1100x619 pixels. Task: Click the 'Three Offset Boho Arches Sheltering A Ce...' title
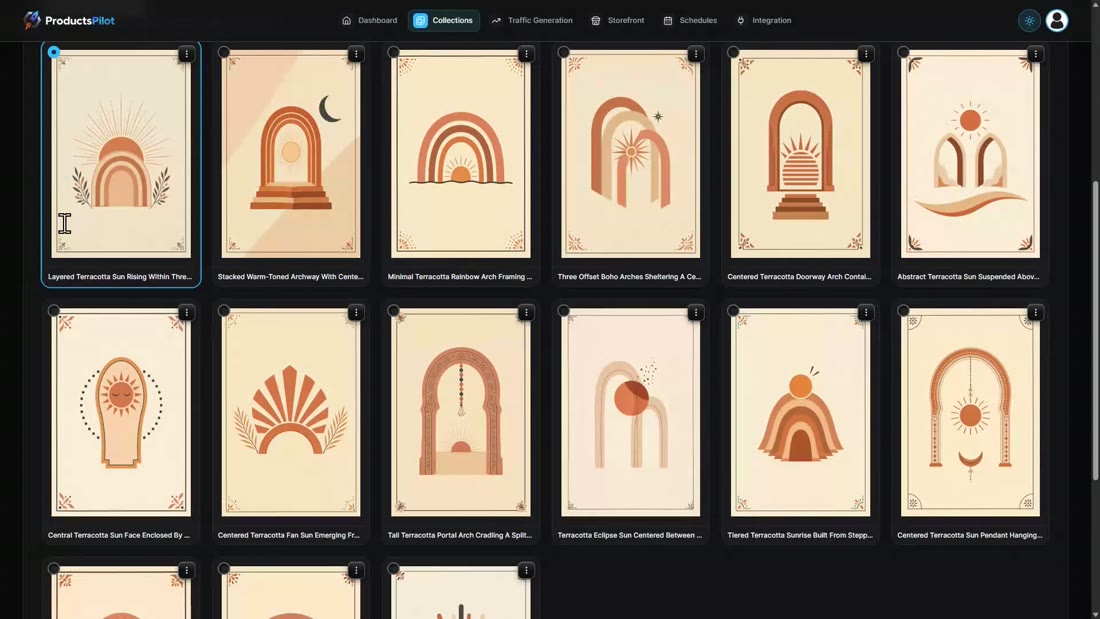click(x=629, y=277)
